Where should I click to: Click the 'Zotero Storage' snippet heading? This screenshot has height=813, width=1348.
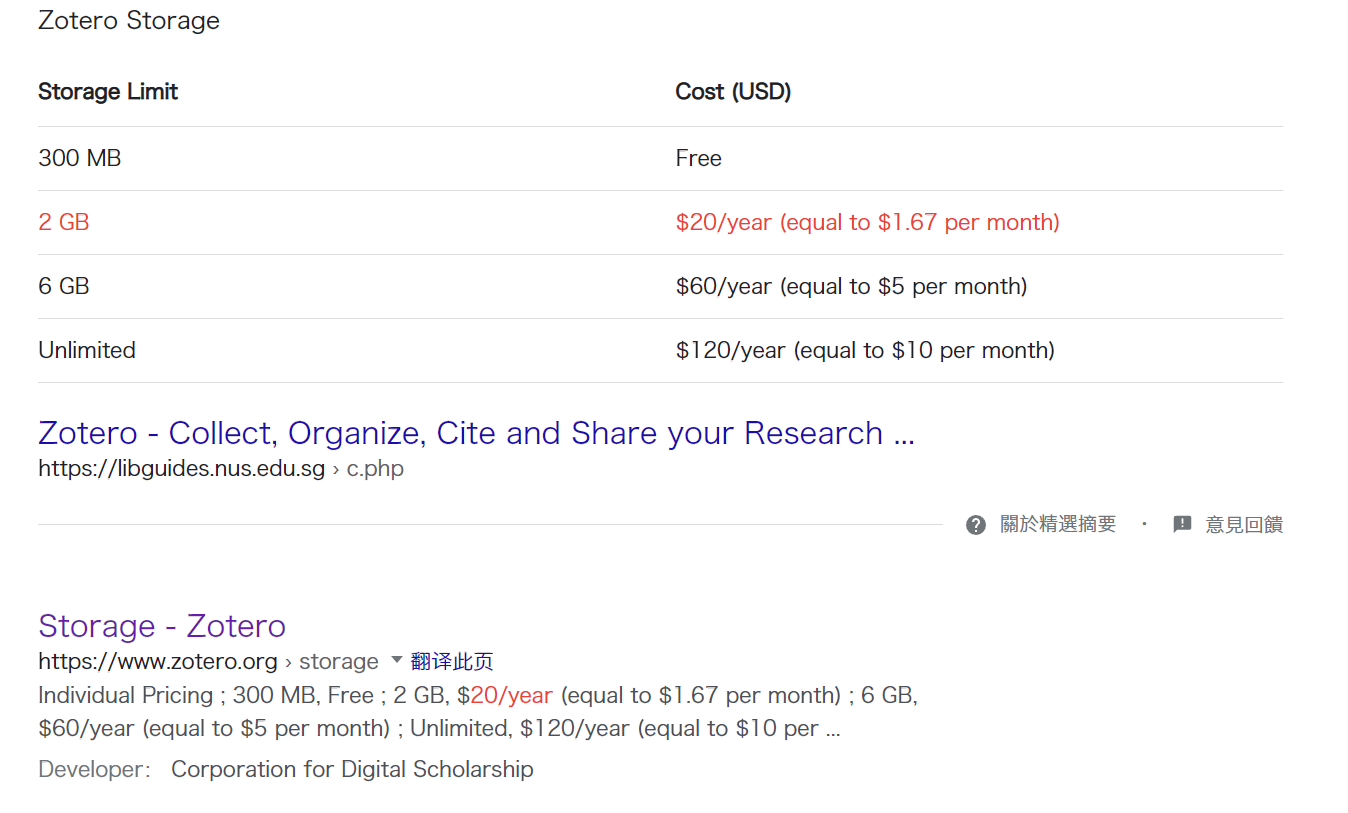(x=129, y=21)
